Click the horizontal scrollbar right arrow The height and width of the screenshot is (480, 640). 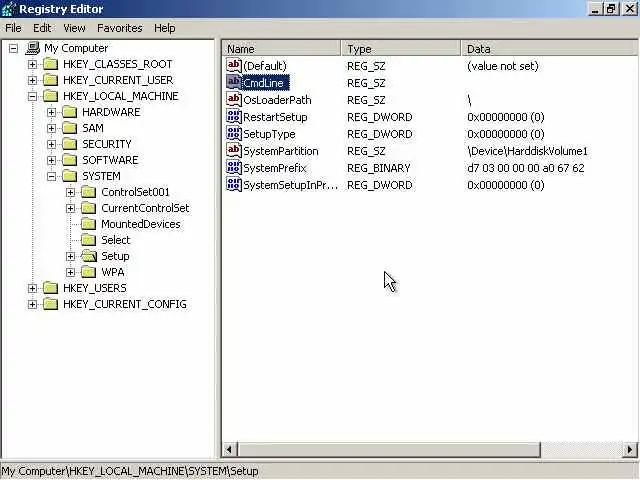coord(629,449)
